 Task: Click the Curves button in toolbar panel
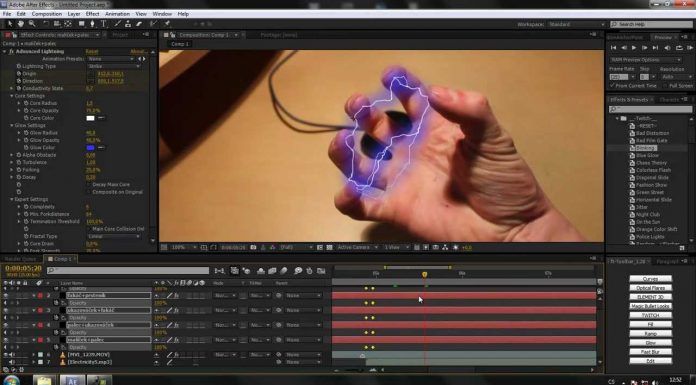pyautogui.click(x=650, y=279)
